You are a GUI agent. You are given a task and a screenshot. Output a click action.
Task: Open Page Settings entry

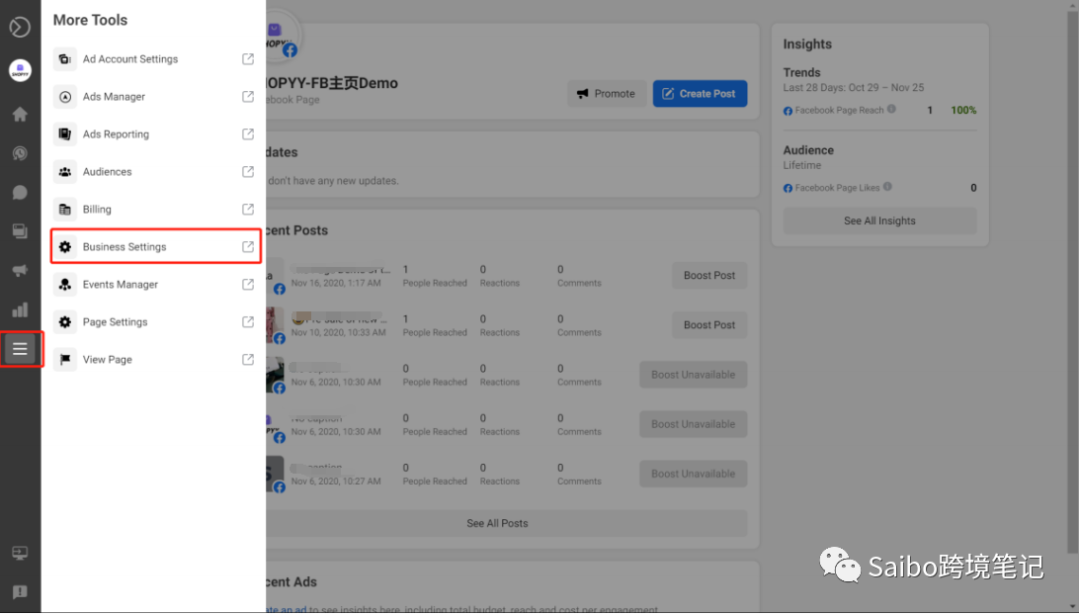(155, 322)
